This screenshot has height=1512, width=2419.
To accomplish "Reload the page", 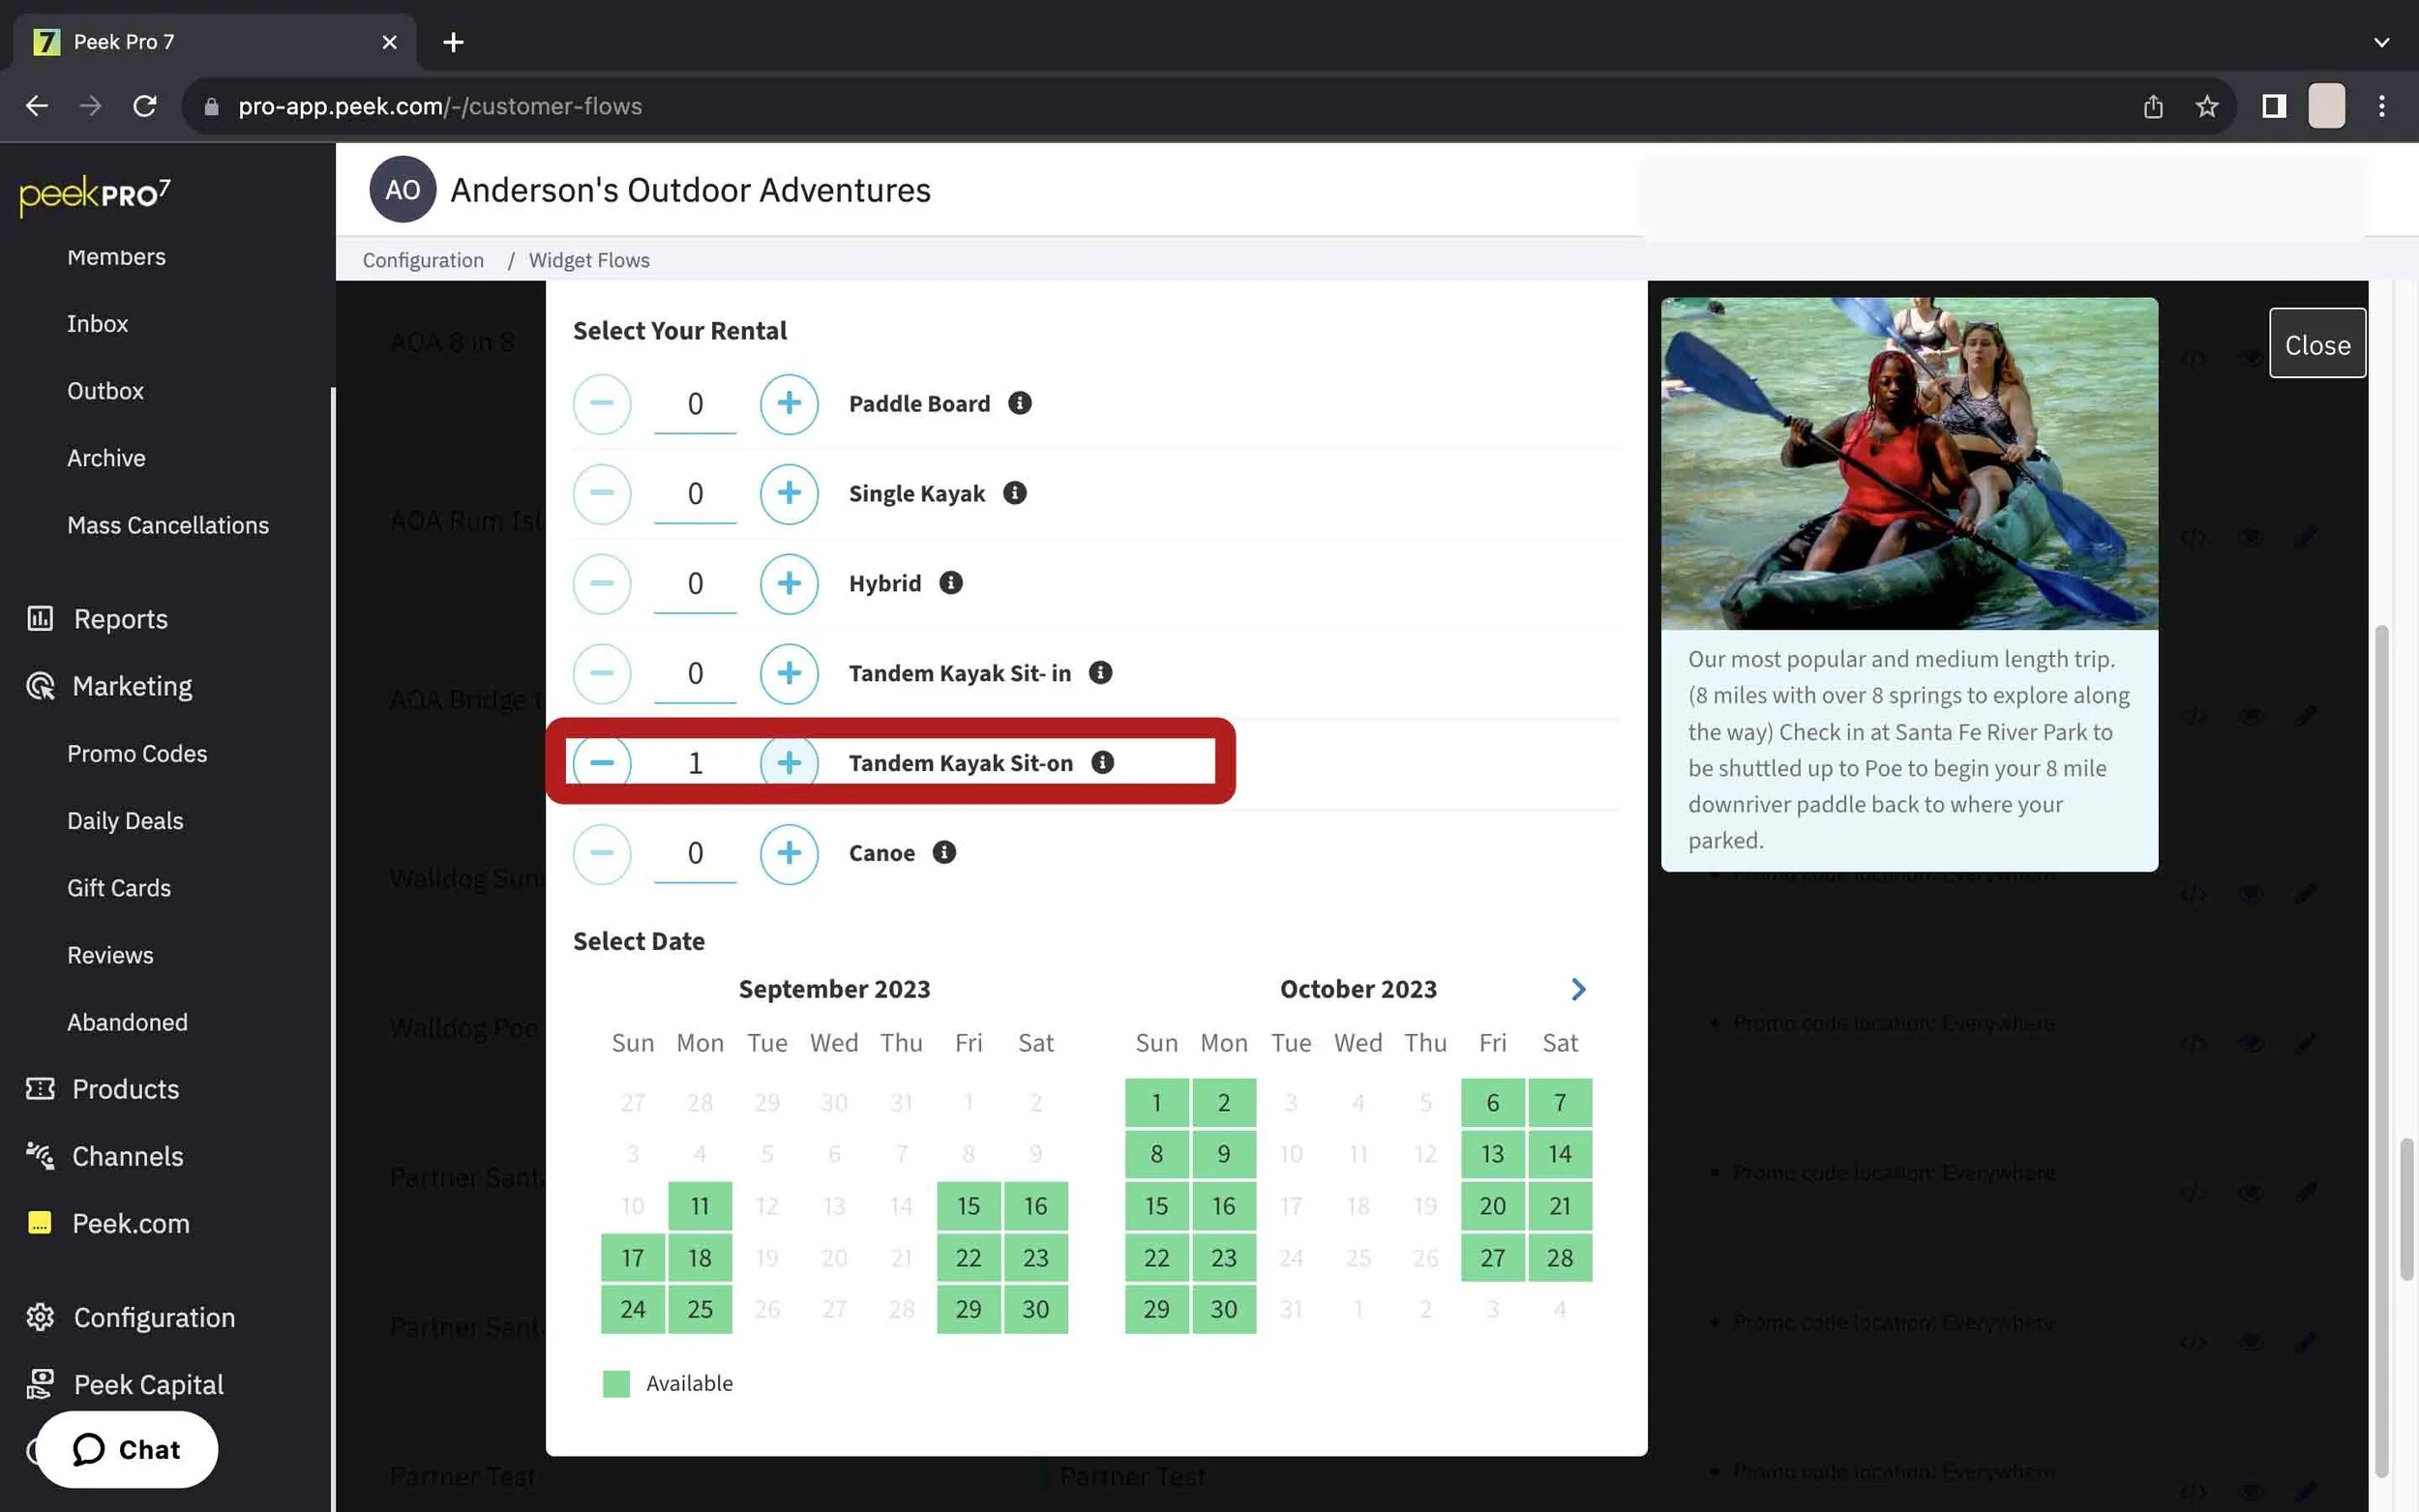I will [145, 106].
